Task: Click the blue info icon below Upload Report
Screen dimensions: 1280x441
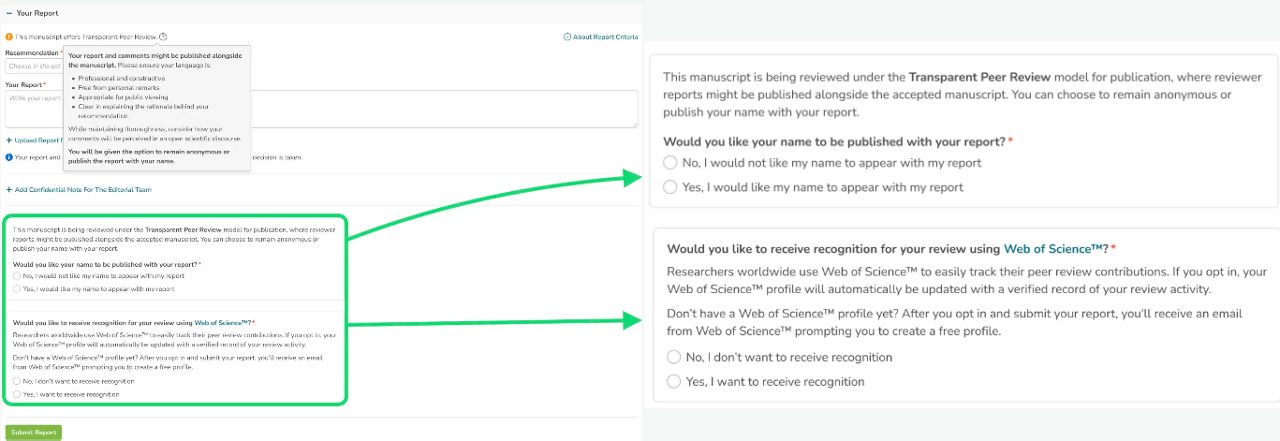Action: click(9, 157)
